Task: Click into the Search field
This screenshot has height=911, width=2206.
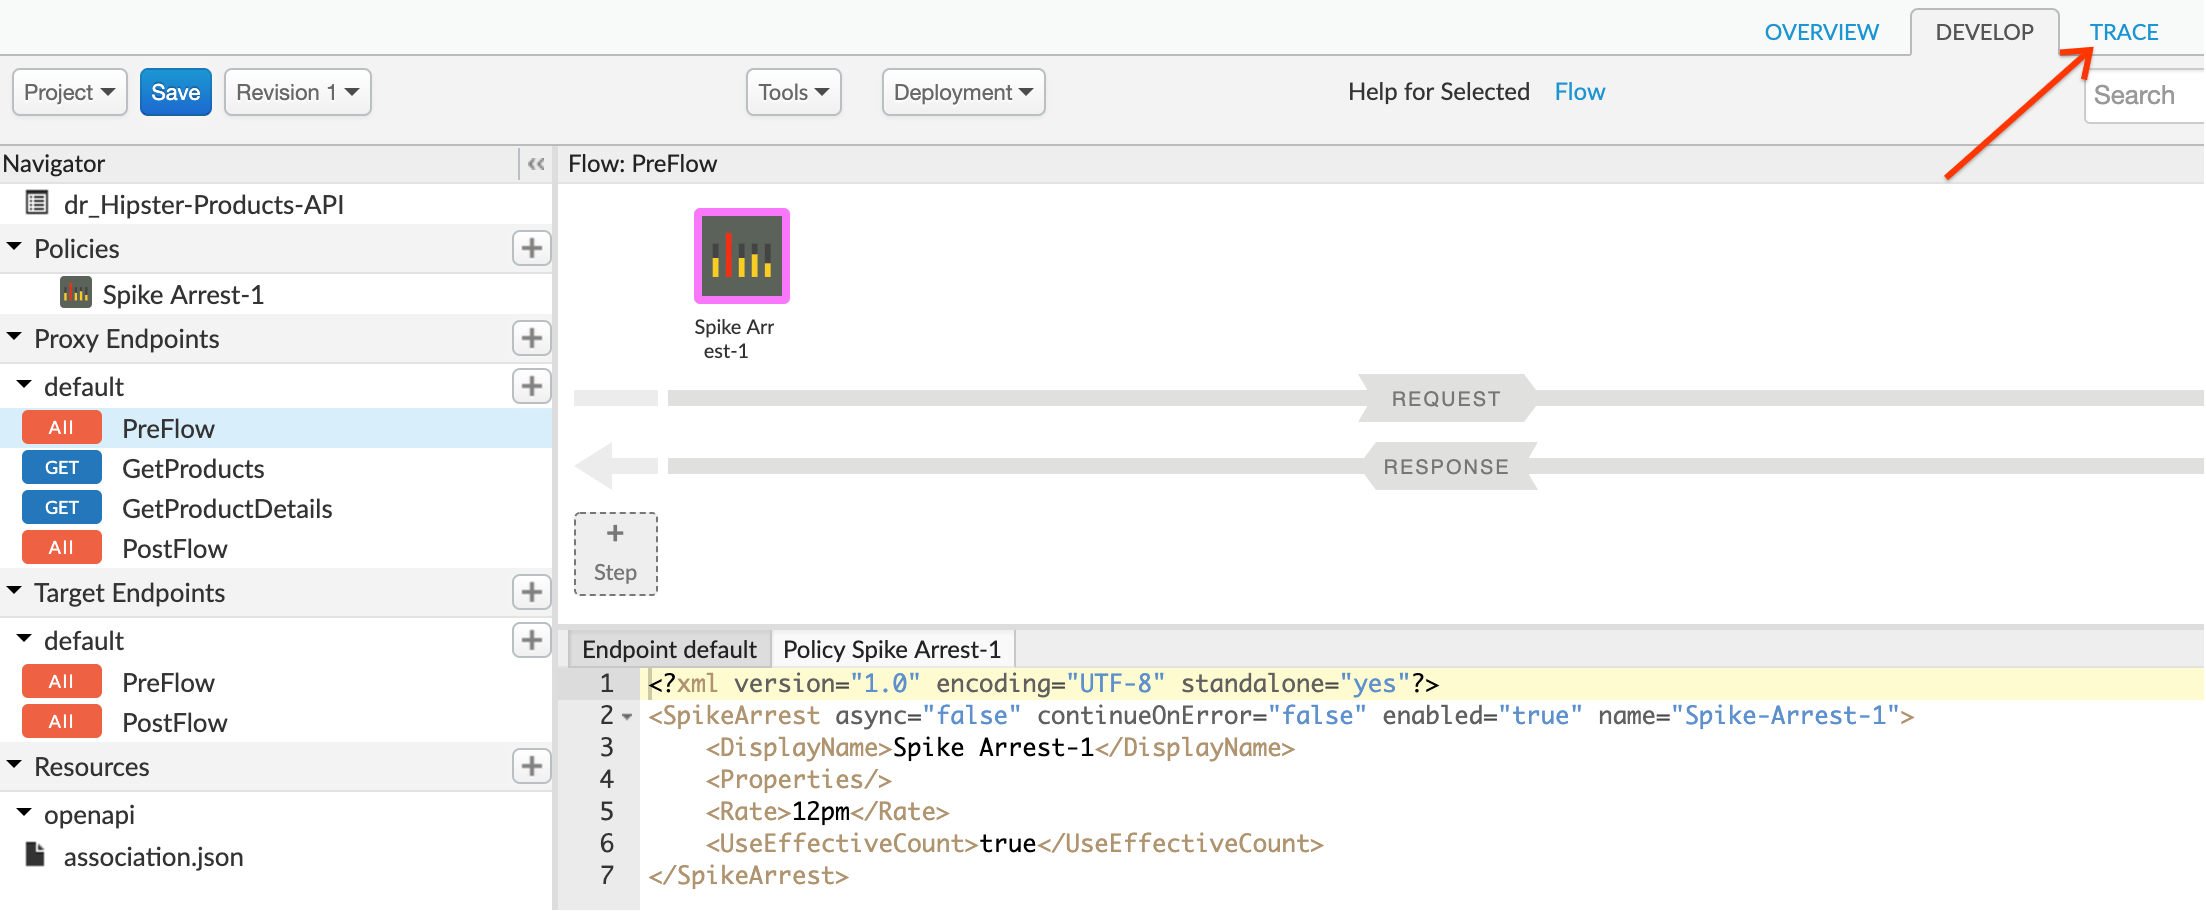Action: click(x=2144, y=95)
